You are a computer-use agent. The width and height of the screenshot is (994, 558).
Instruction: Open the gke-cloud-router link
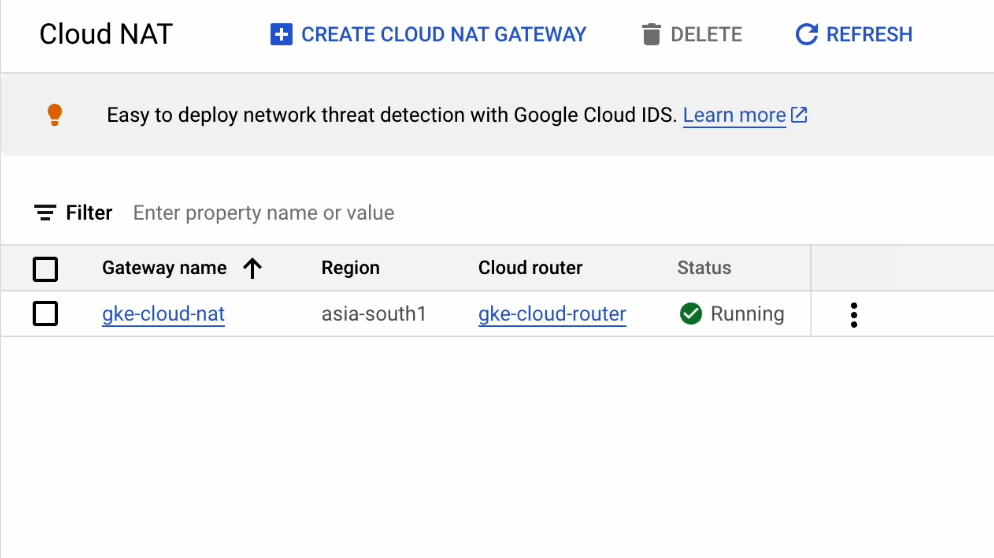coord(552,314)
